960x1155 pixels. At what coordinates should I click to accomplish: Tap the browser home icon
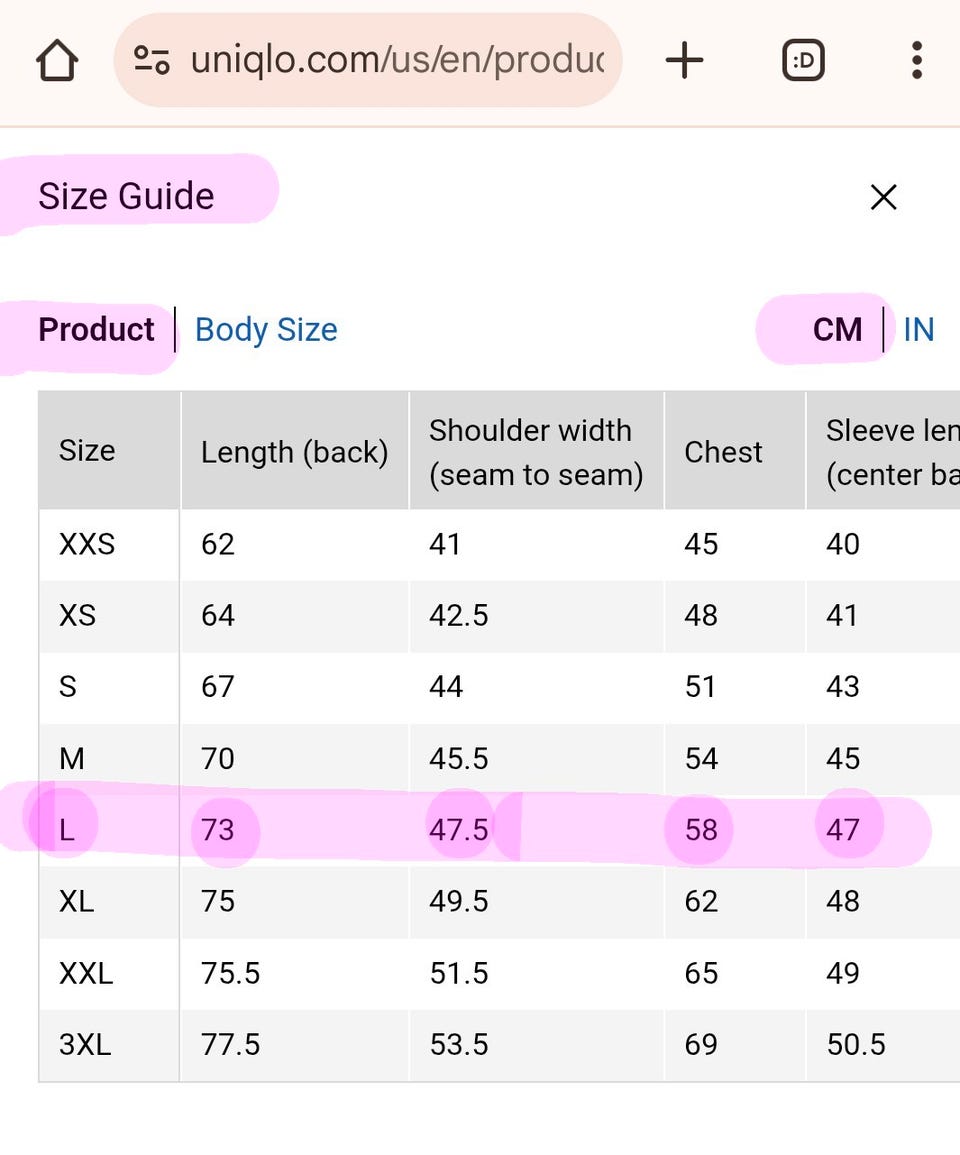[57, 61]
